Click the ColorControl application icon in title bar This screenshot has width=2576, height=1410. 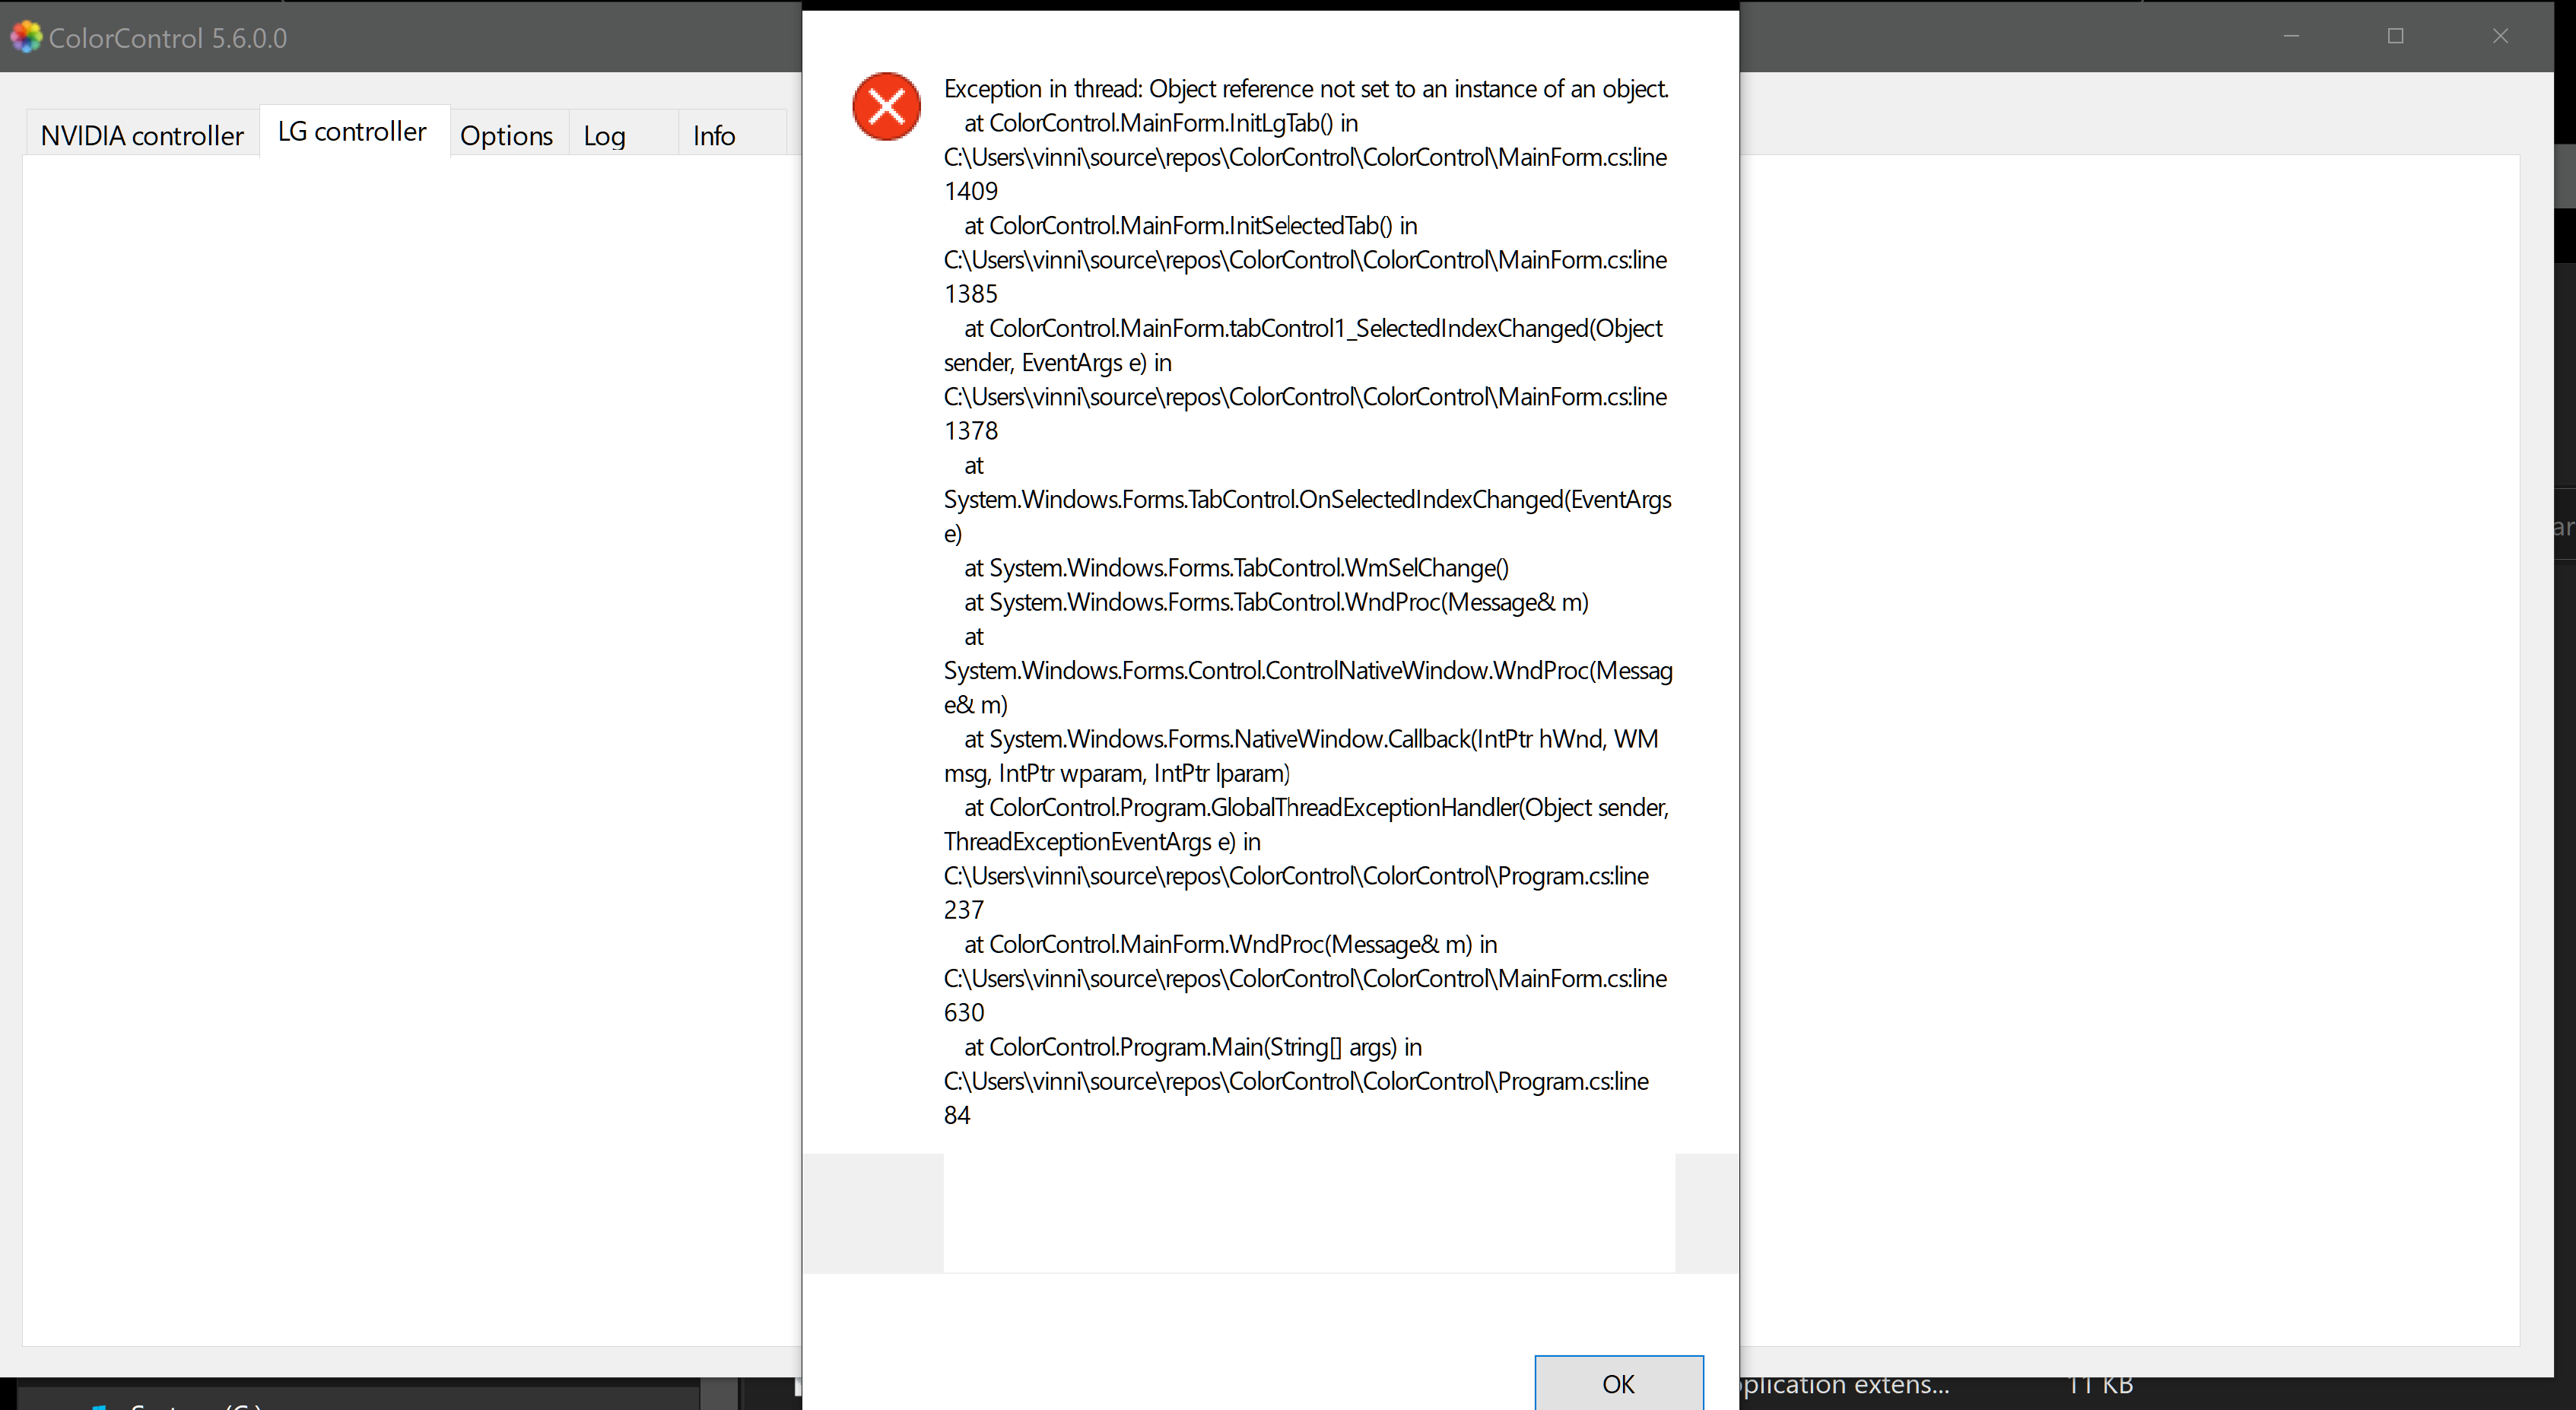click(26, 36)
